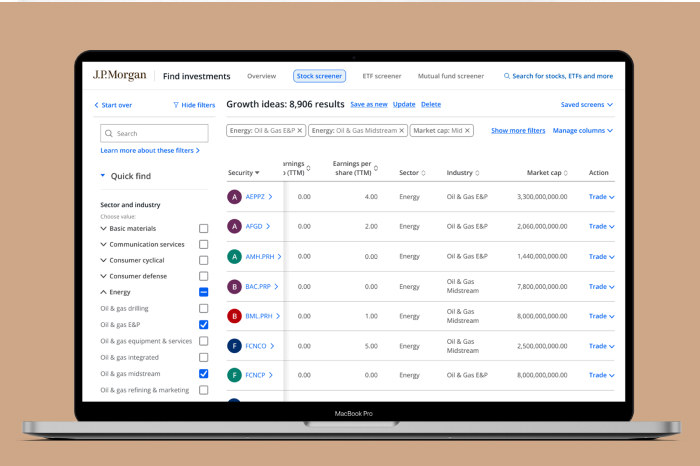Uncheck the Oil & gas E&P checkbox
This screenshot has height=466, width=700.
click(204, 325)
